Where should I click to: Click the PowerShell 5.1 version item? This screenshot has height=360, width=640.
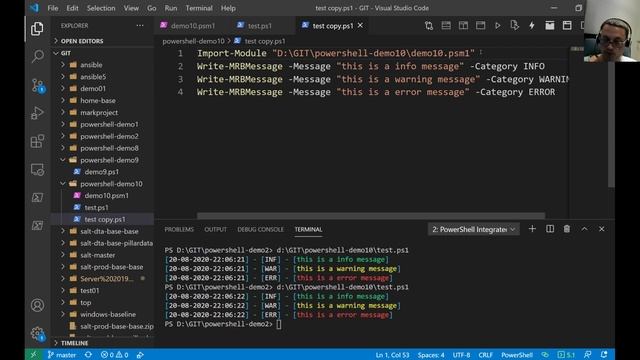566,355
